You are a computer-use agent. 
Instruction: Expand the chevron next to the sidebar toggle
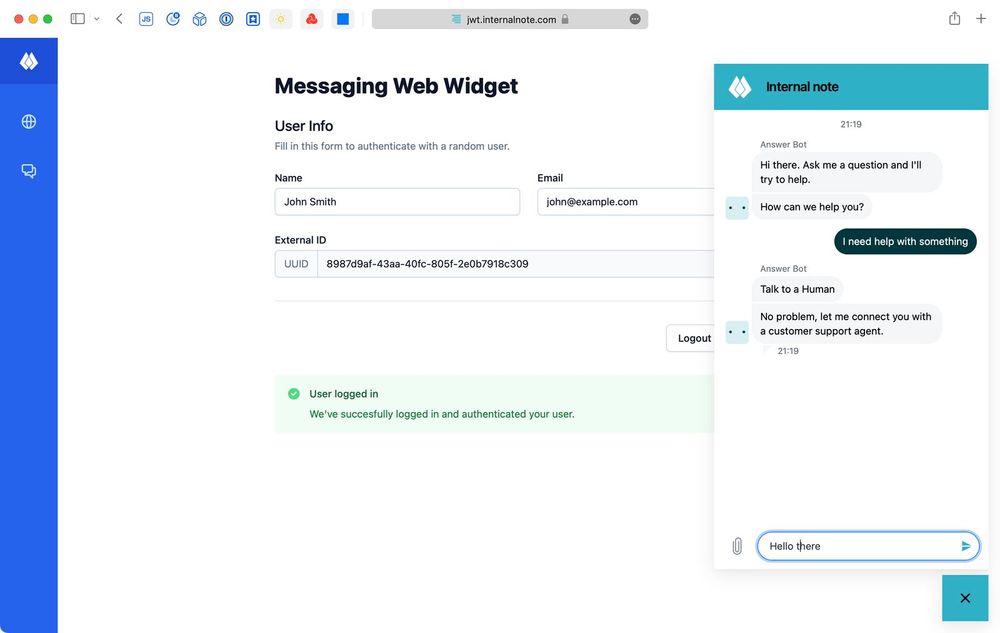[x=96, y=18]
